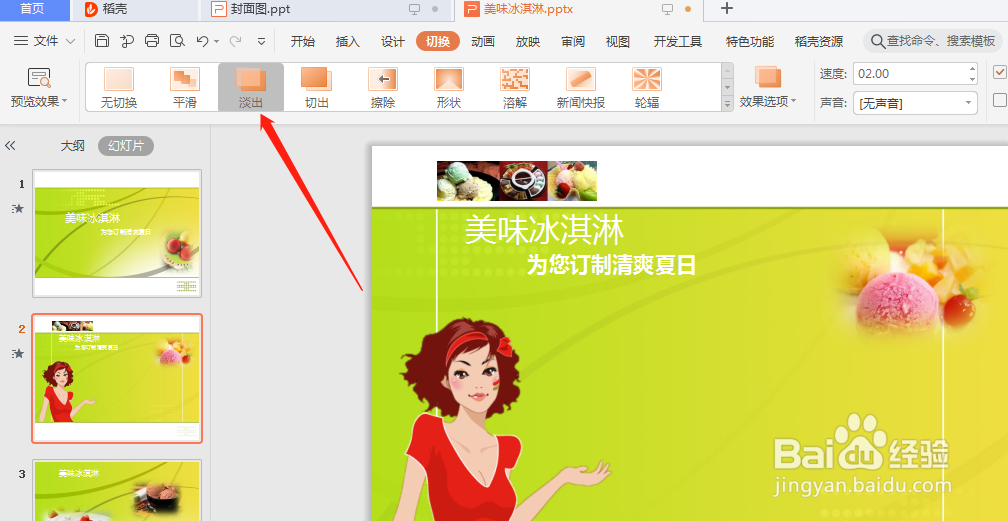Select the 新闻快报 newsflash transition
1008x521 pixels.
(581, 87)
